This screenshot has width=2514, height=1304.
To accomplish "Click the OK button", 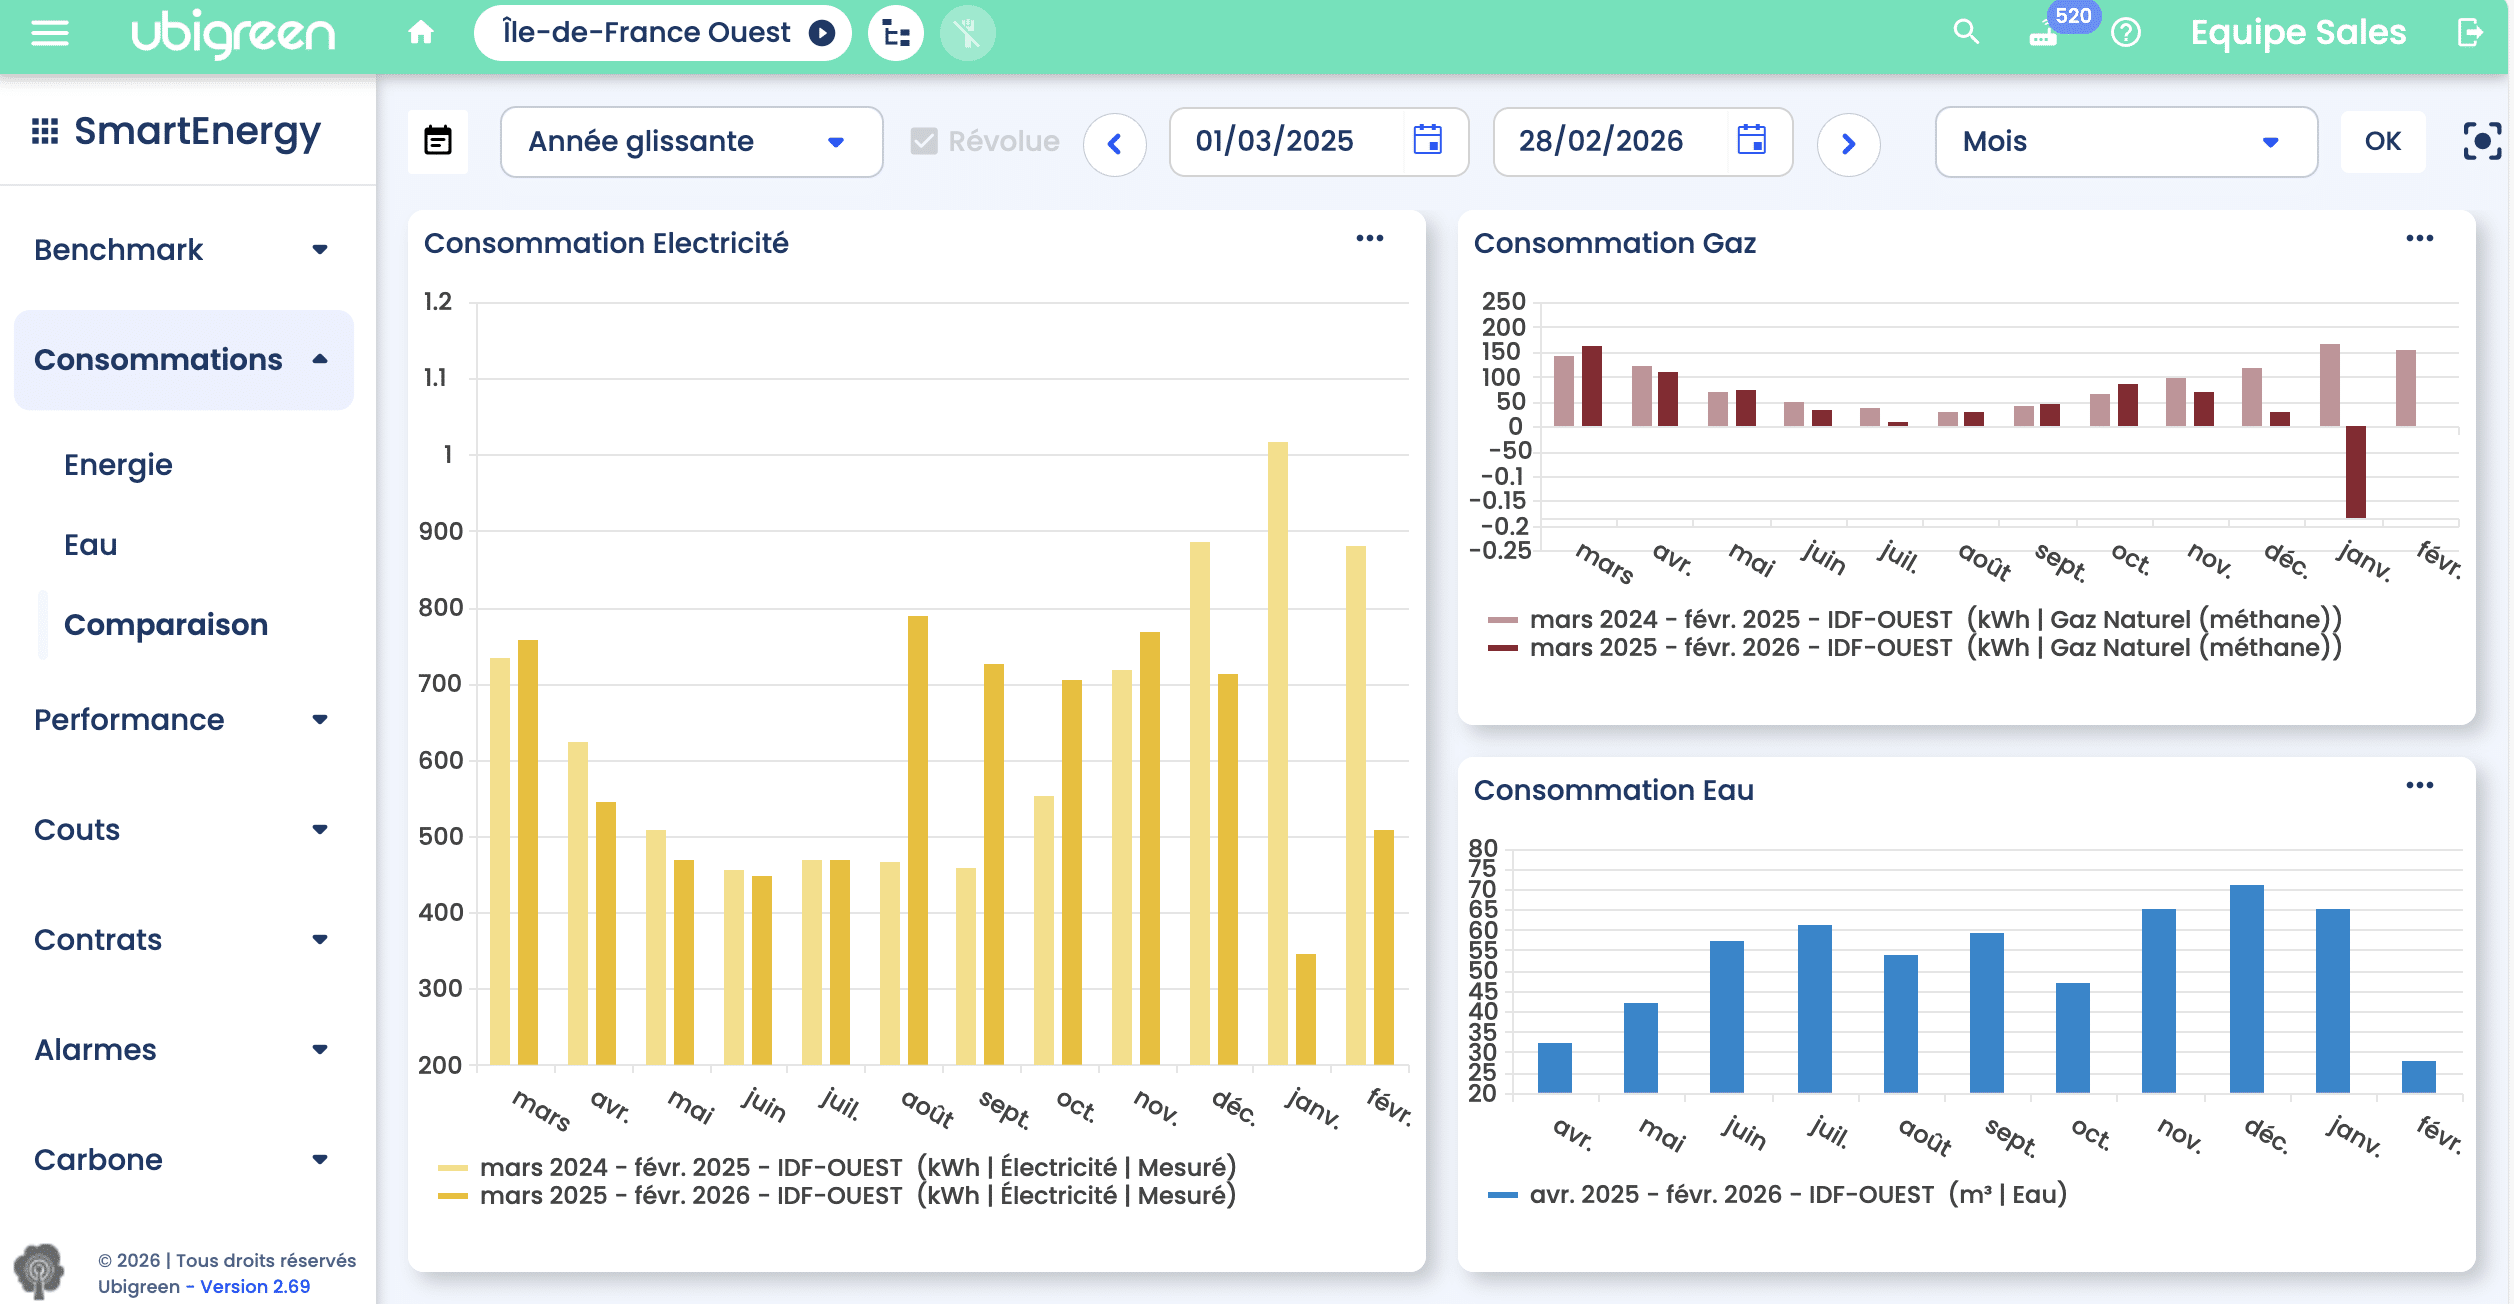I will 2382,142.
